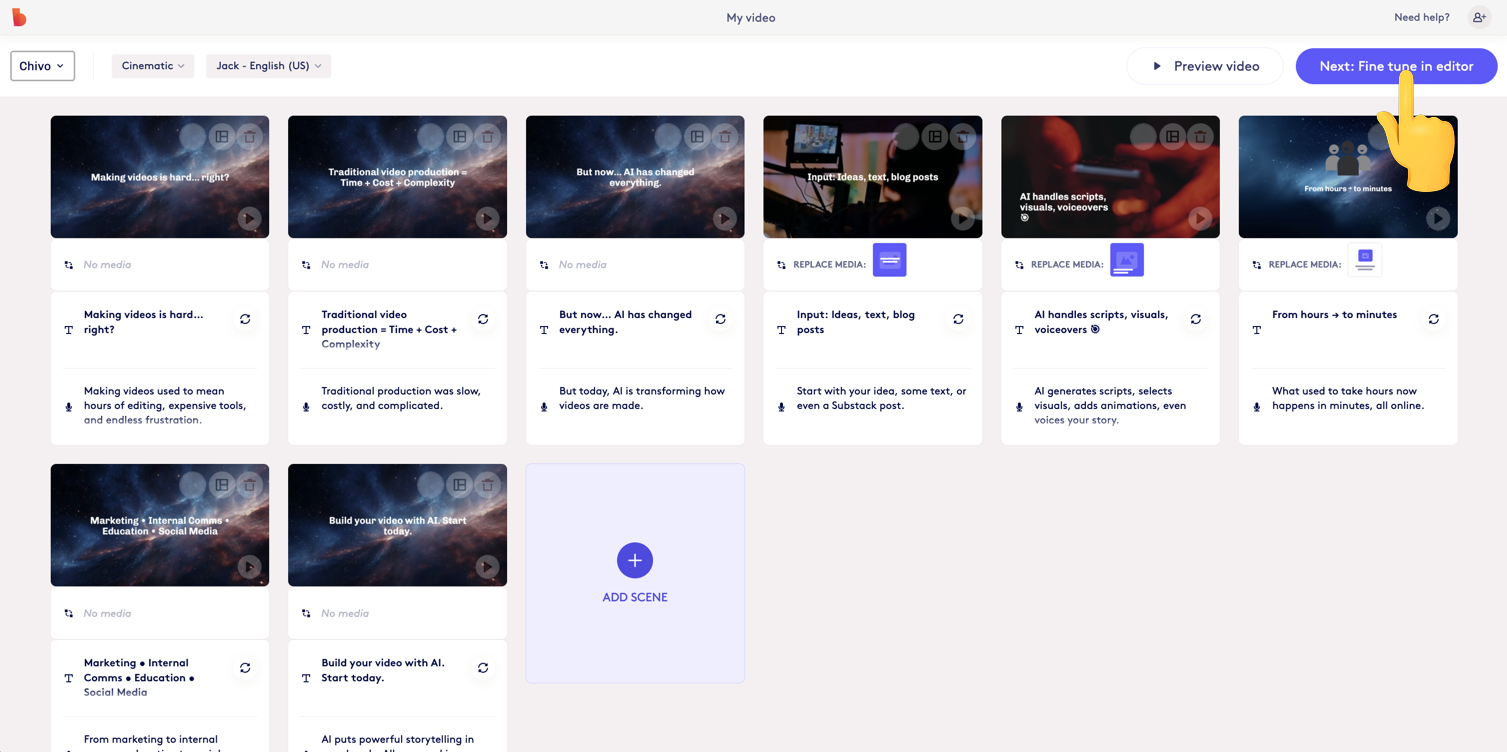Click the Preview video button
The height and width of the screenshot is (752, 1507).
1205,66
